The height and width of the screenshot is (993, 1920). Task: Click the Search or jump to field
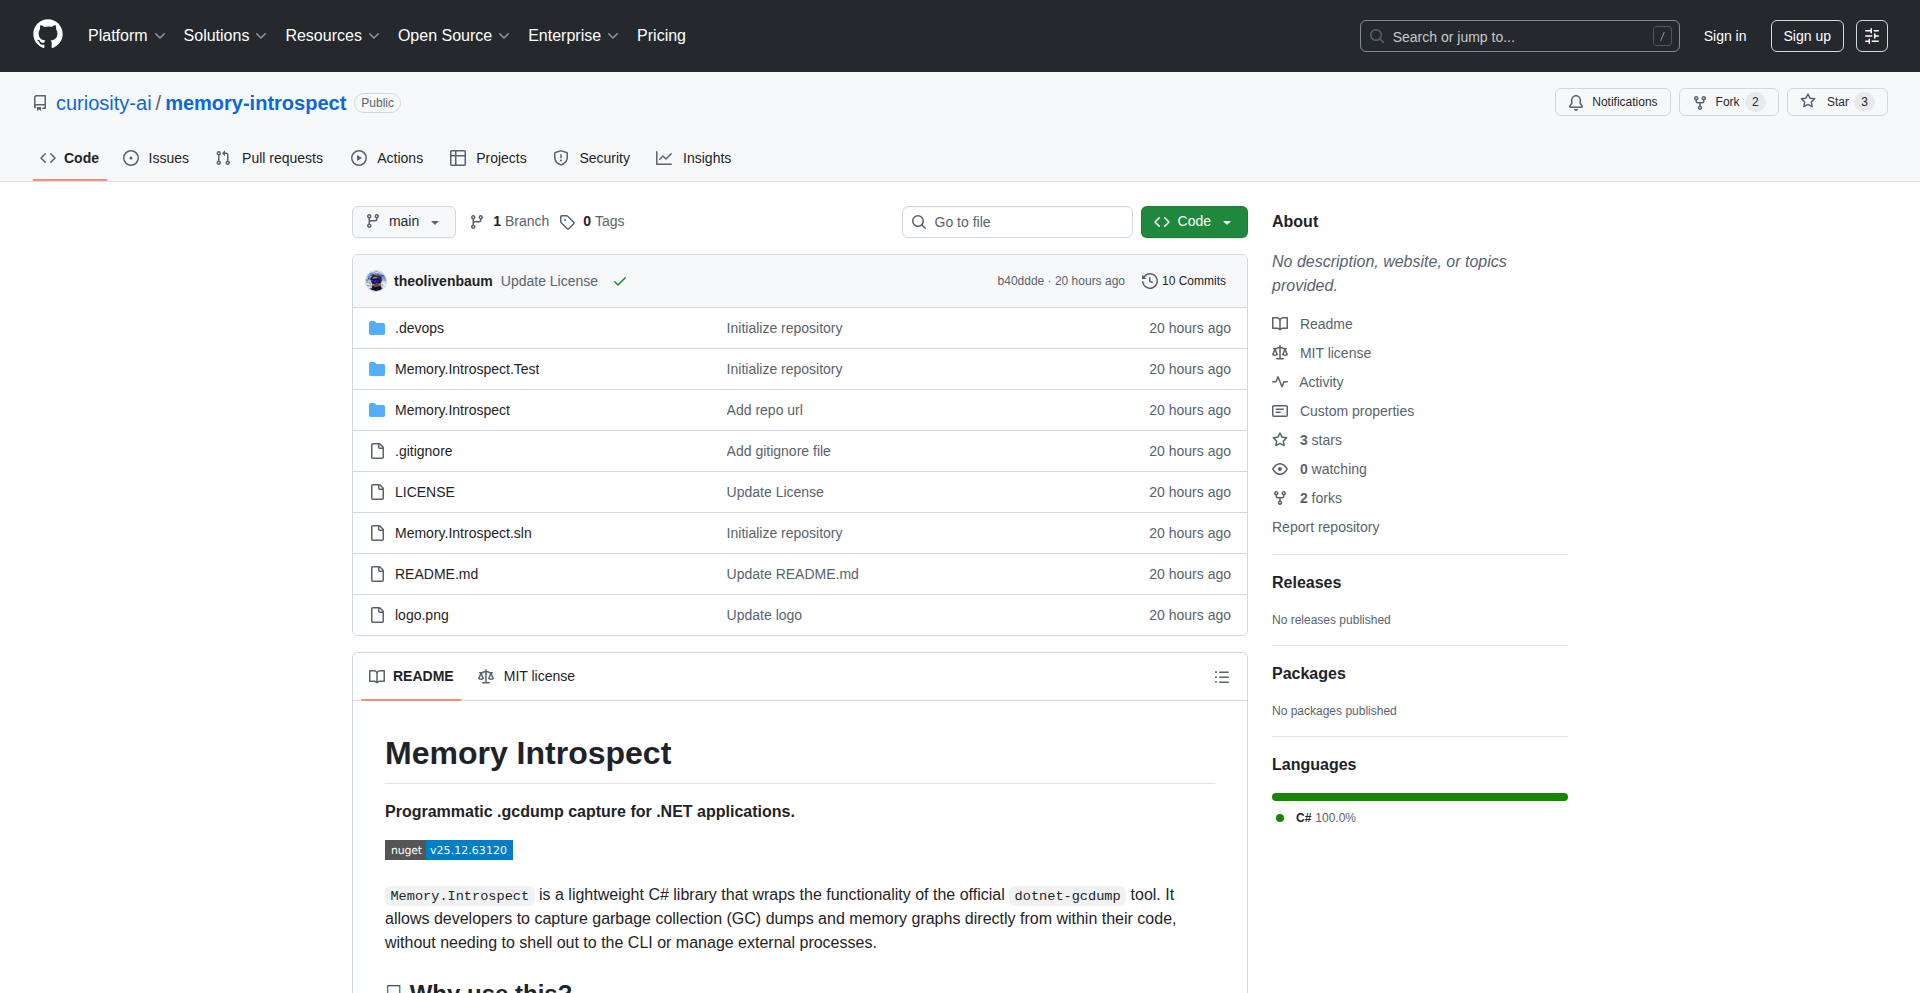click(1520, 36)
